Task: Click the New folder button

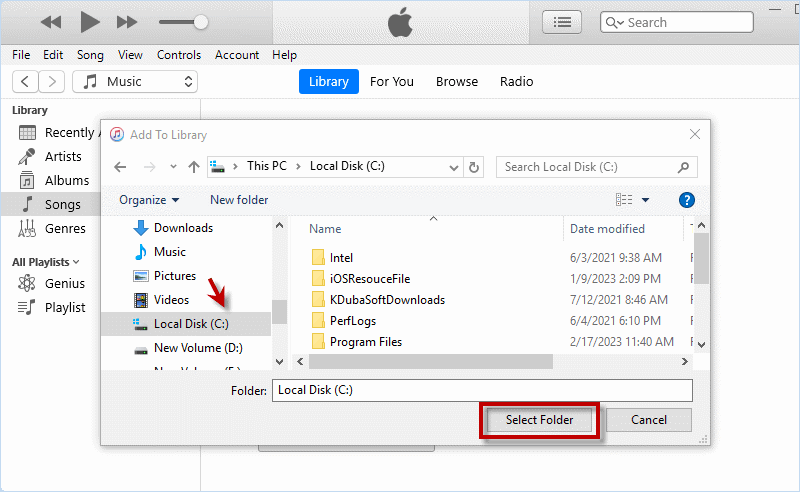Action: pos(239,200)
